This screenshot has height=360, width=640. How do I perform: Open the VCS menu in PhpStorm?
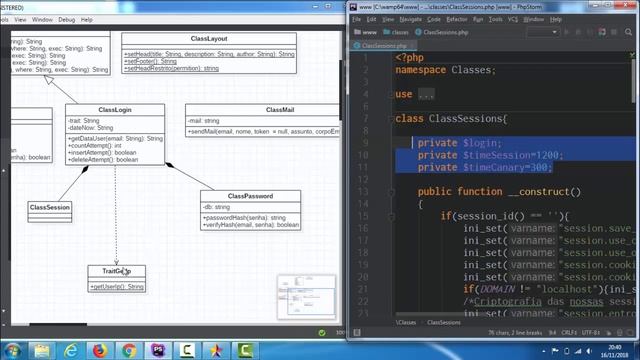tap(513, 19)
